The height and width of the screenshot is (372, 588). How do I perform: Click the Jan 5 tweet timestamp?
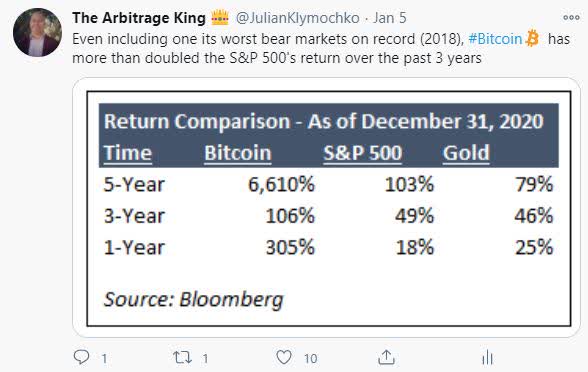tap(390, 18)
